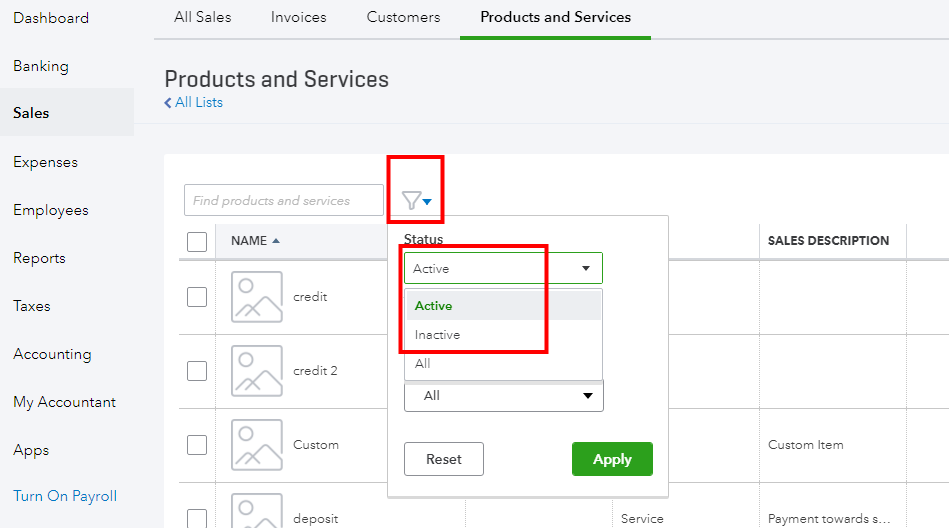Image resolution: width=949 pixels, height=528 pixels.
Task: Switch to the Invoices tab
Action: click(298, 17)
